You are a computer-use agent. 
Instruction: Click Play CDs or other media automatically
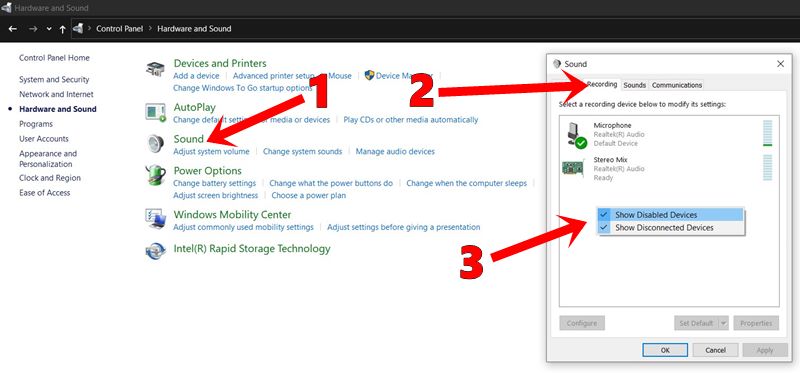411,120
